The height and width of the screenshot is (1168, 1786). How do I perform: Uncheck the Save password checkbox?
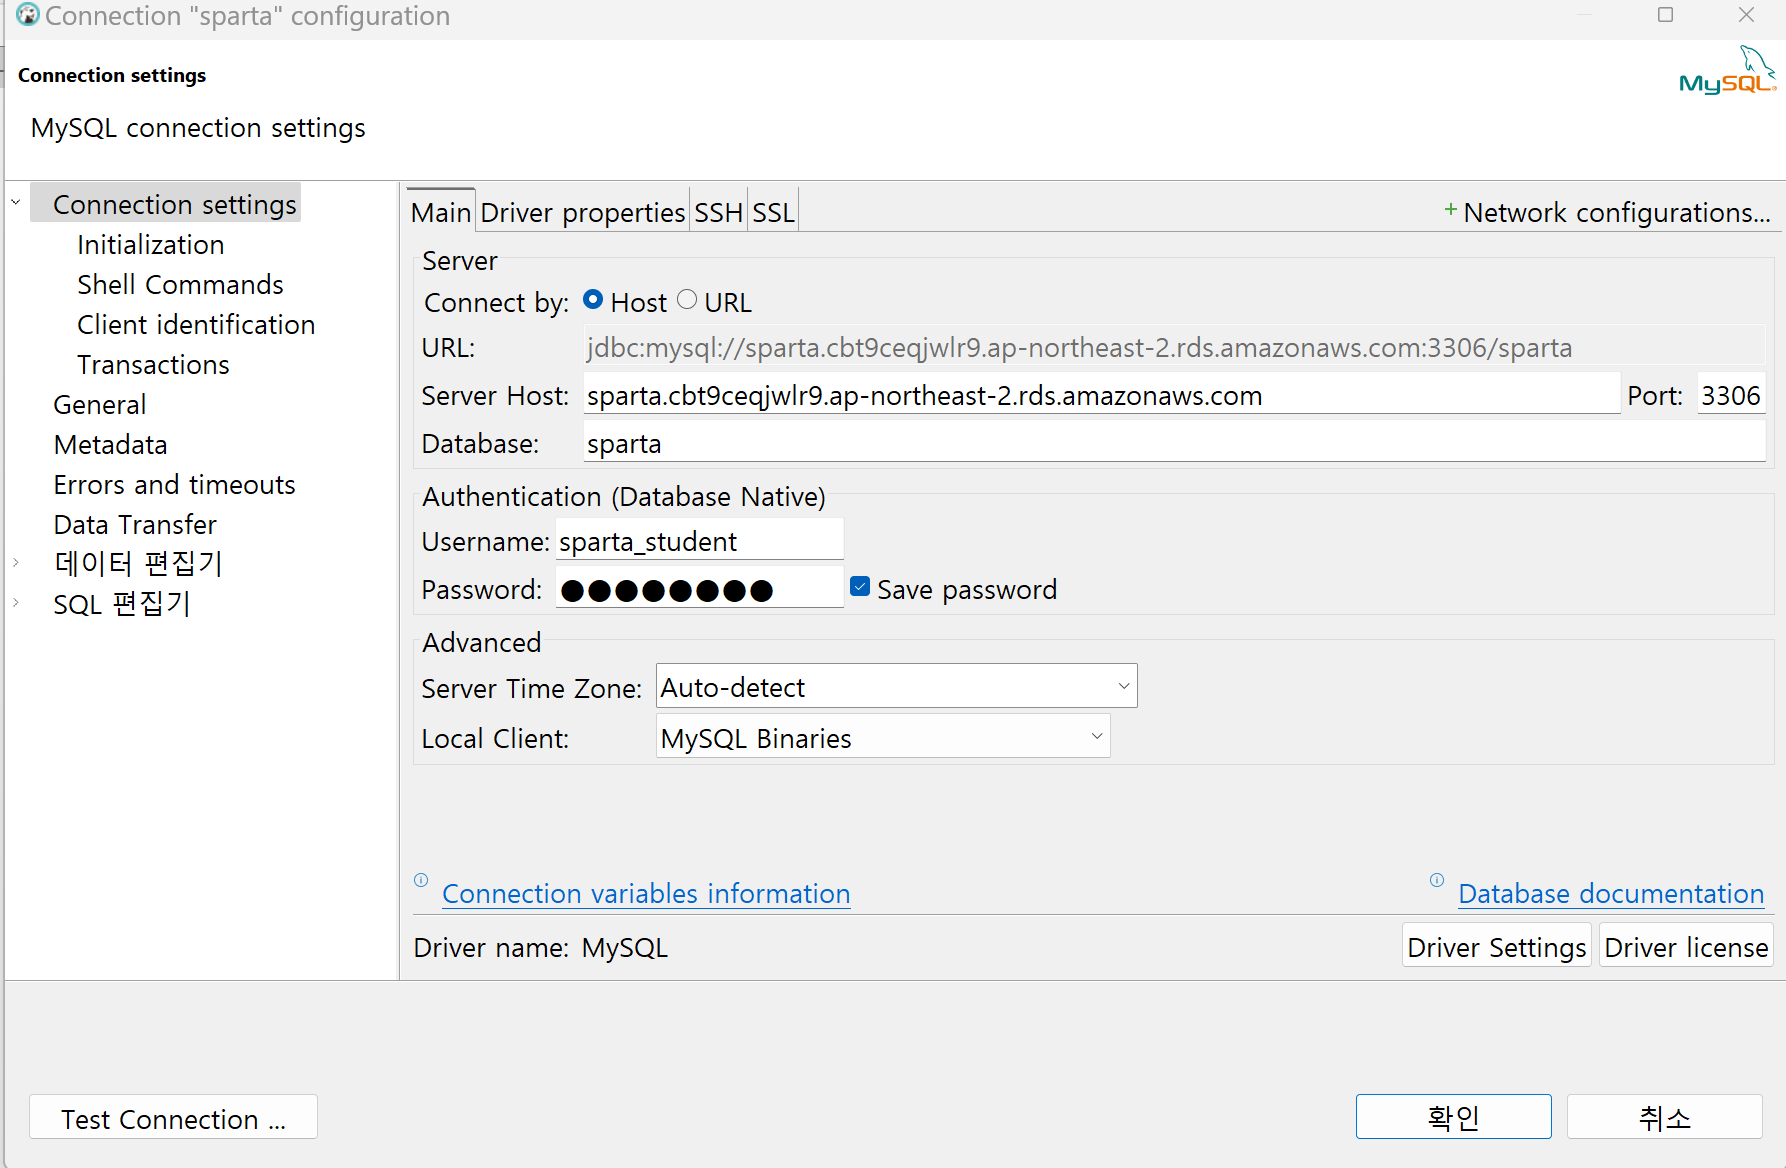(860, 587)
